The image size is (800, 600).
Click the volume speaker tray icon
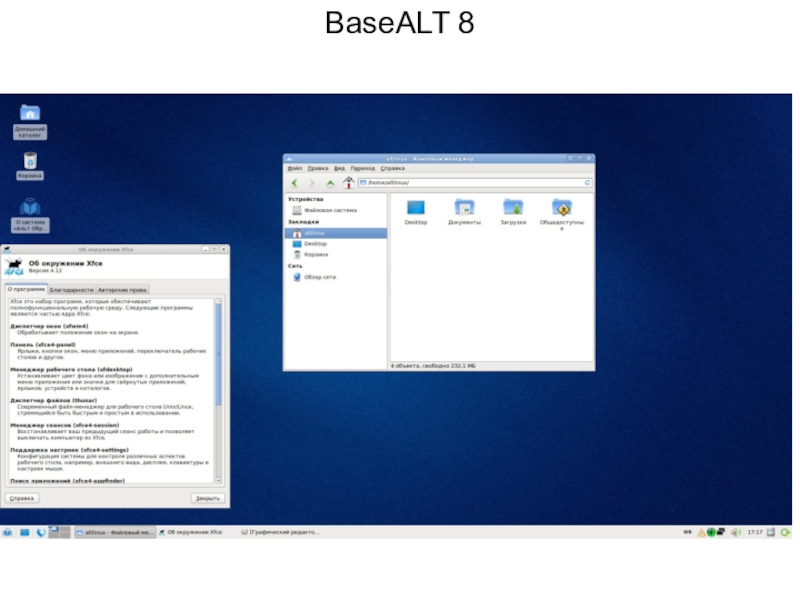(735, 532)
